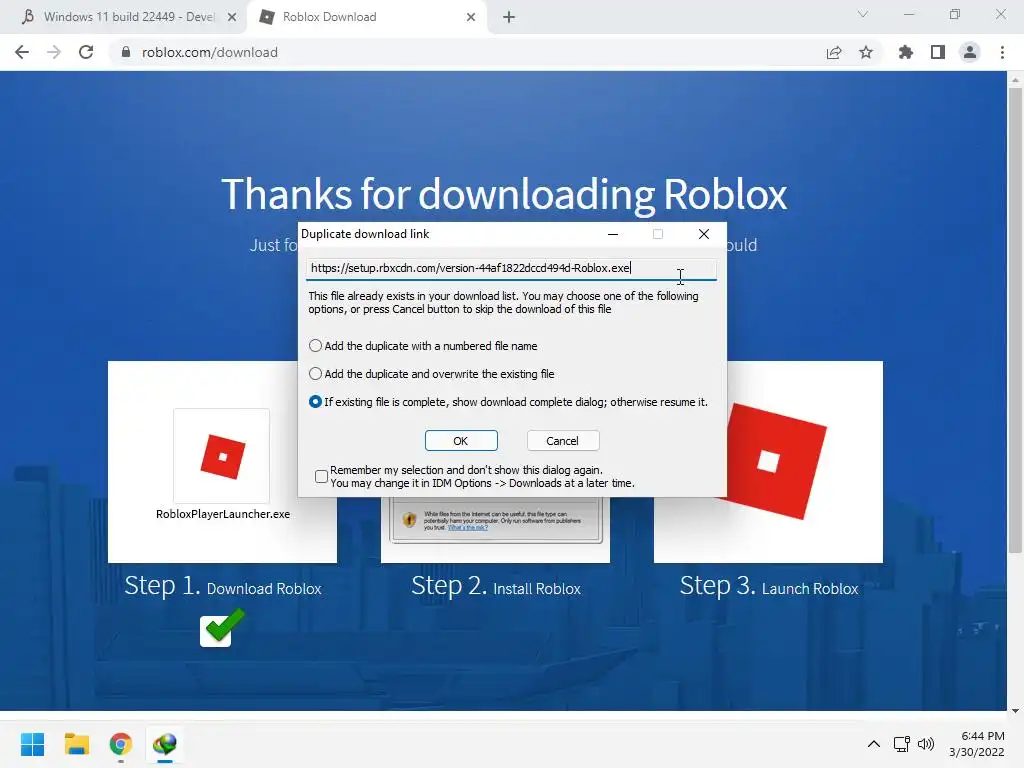This screenshot has height=768, width=1024.
Task: Click 'Thanks for downloading Roblox' heading
Action: (x=504, y=194)
